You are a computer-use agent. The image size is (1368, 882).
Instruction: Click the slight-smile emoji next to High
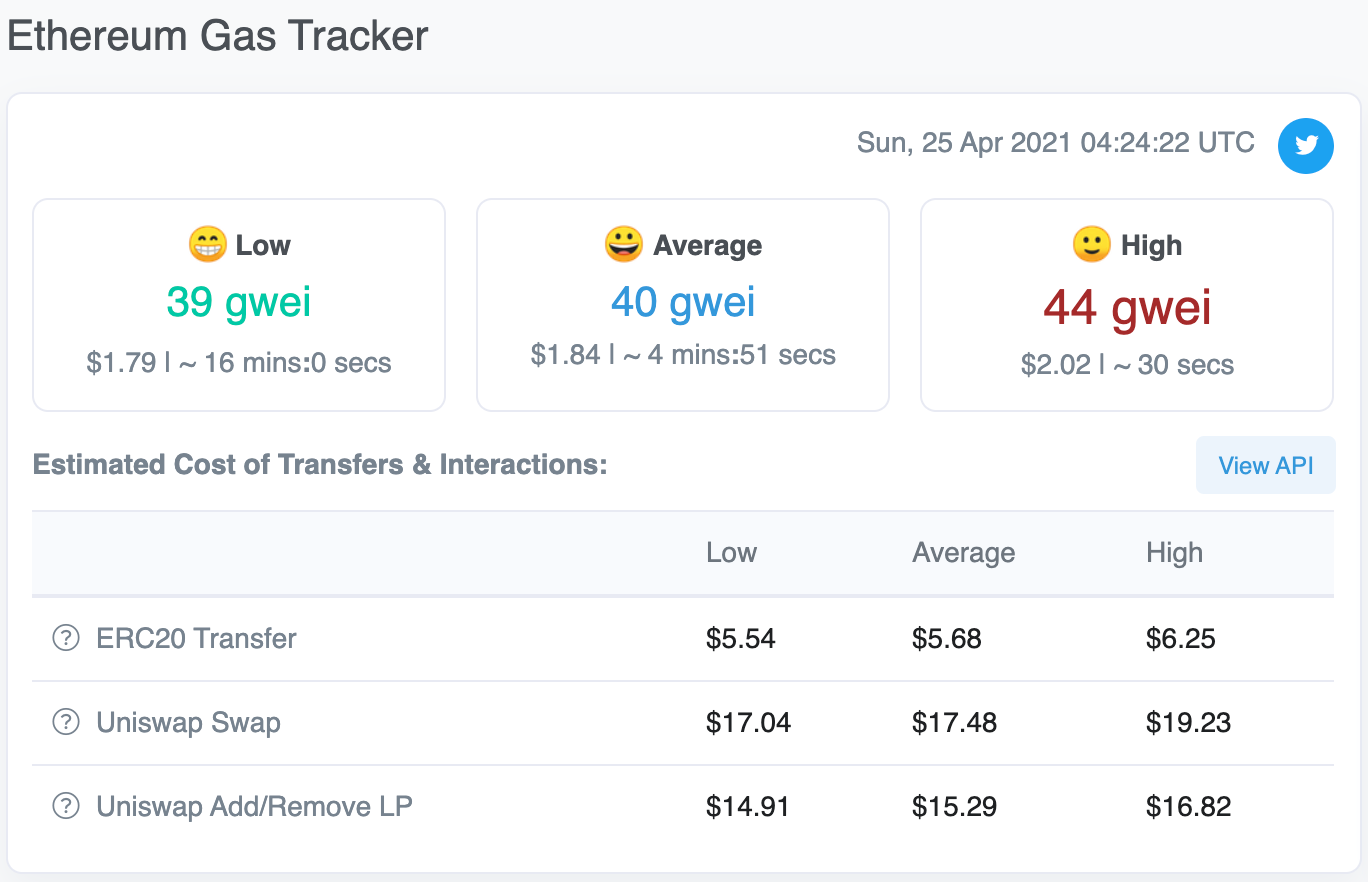click(1091, 244)
